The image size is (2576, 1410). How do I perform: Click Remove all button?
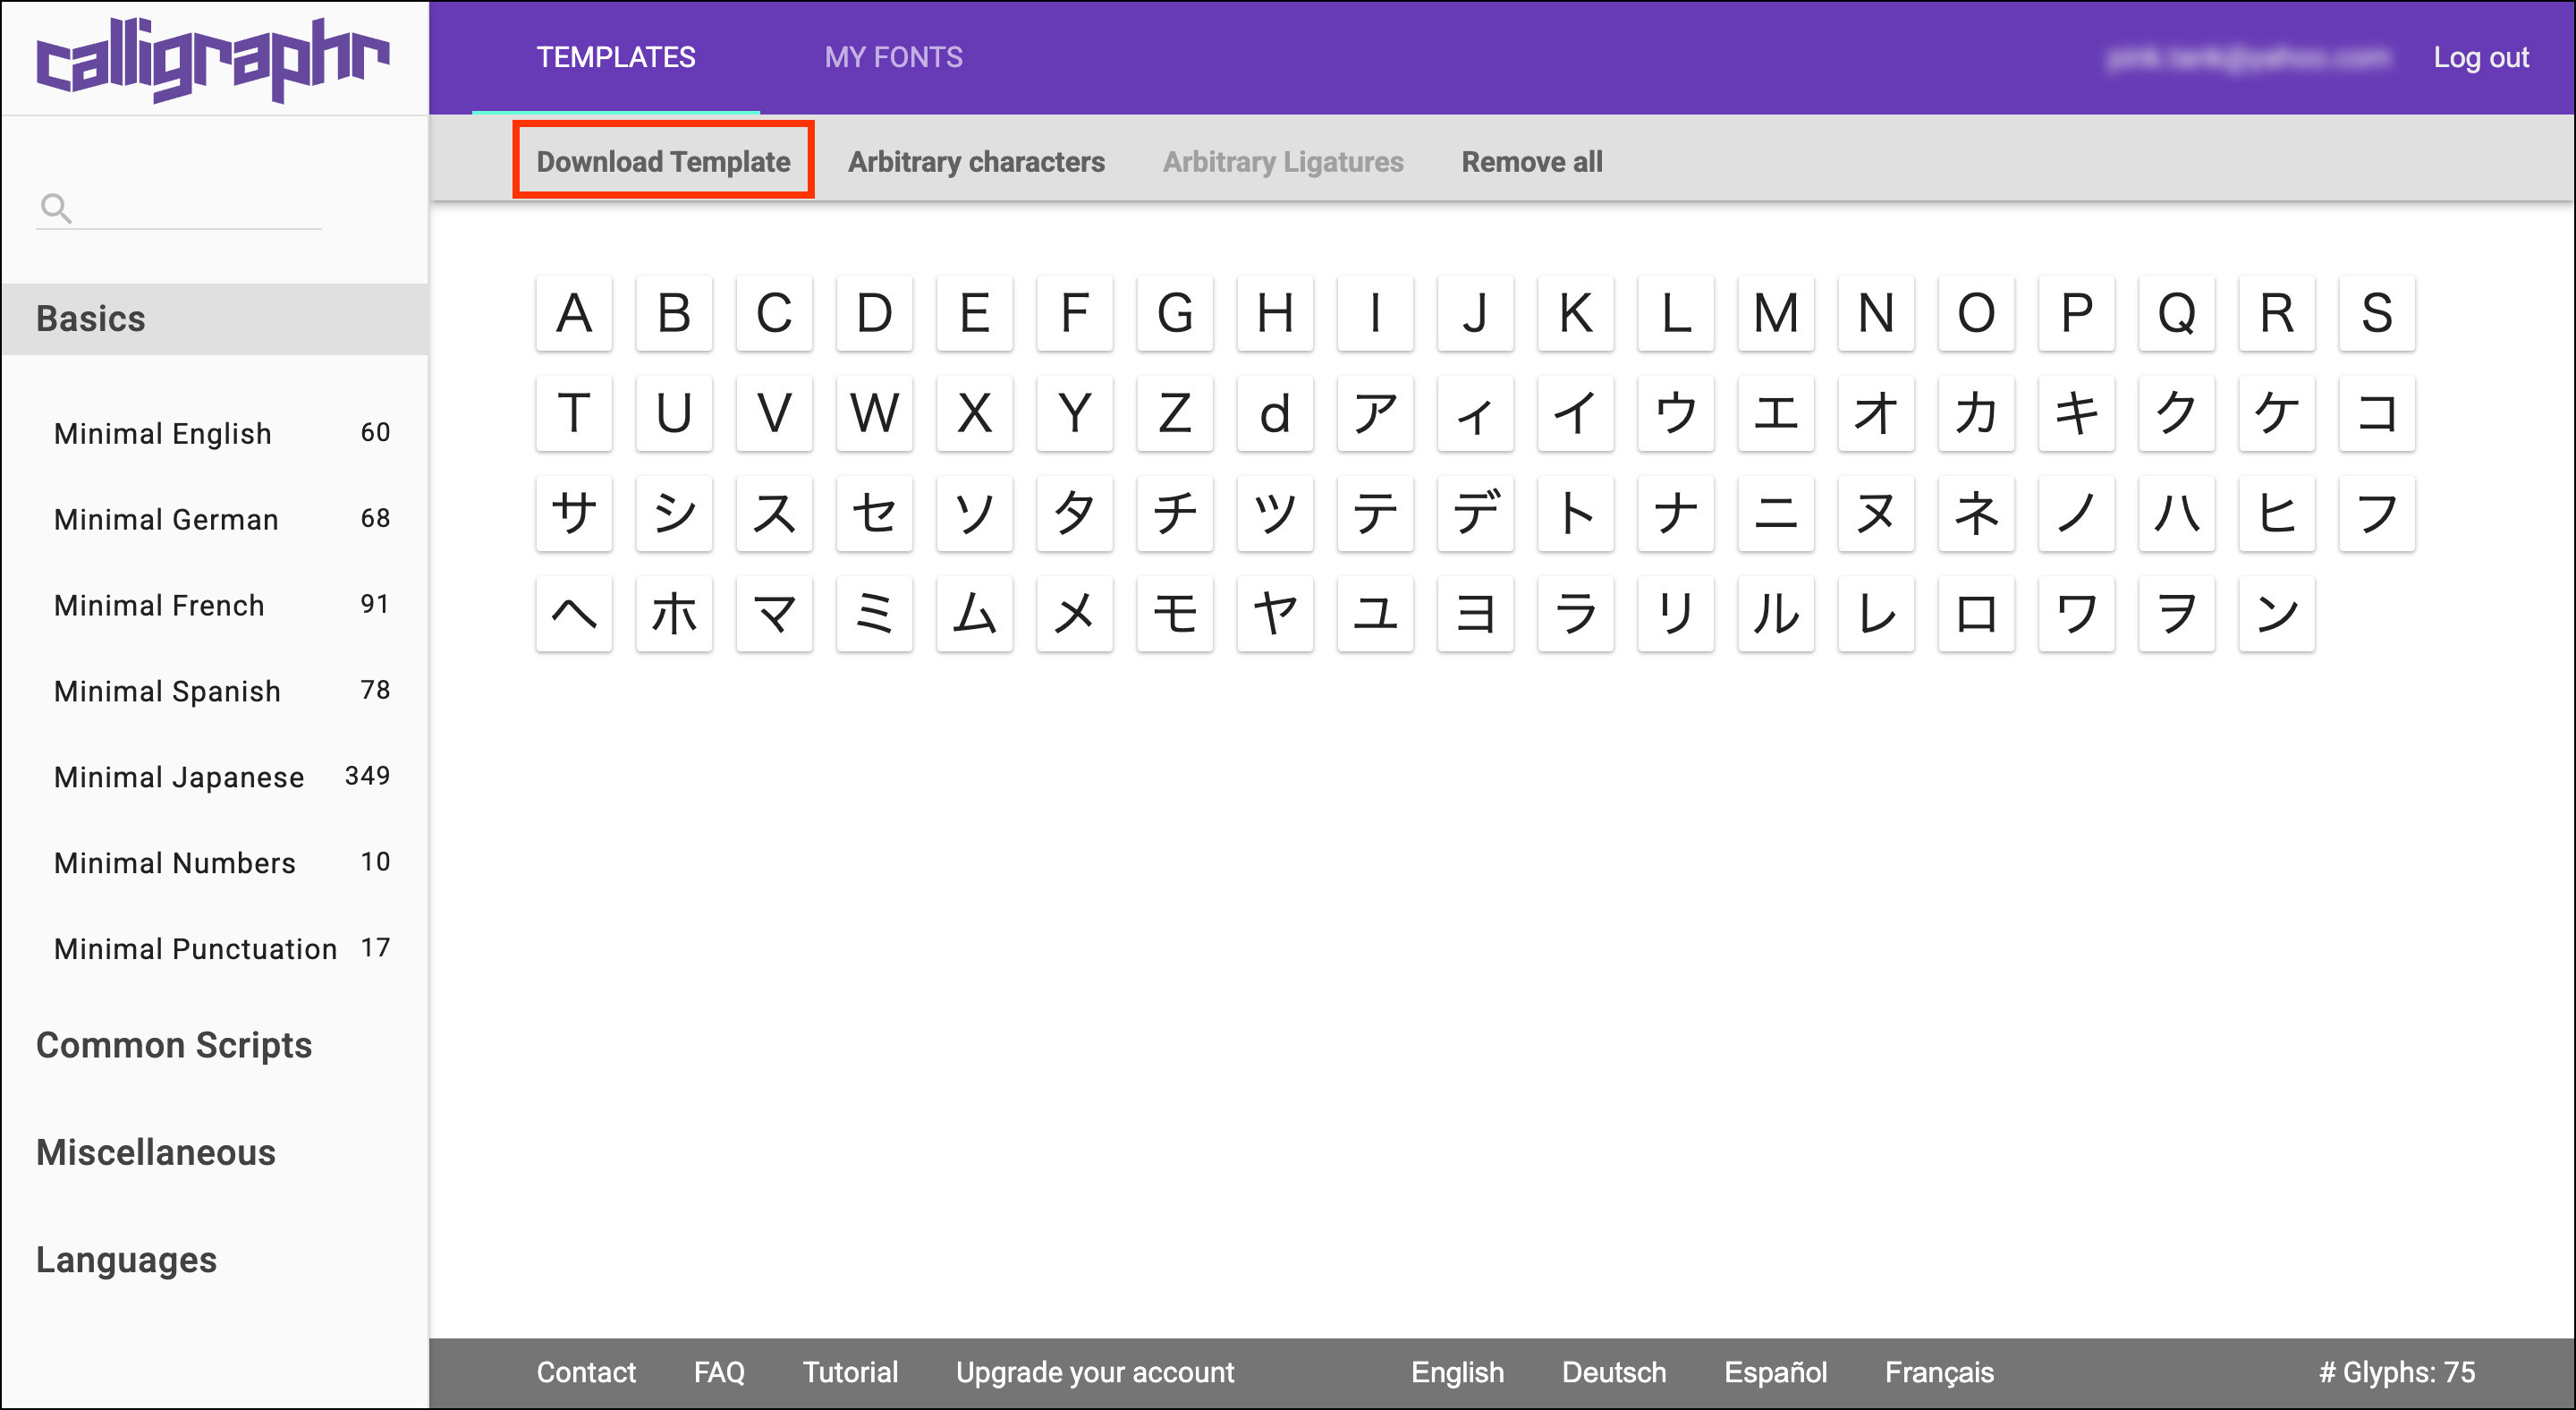point(1531,161)
